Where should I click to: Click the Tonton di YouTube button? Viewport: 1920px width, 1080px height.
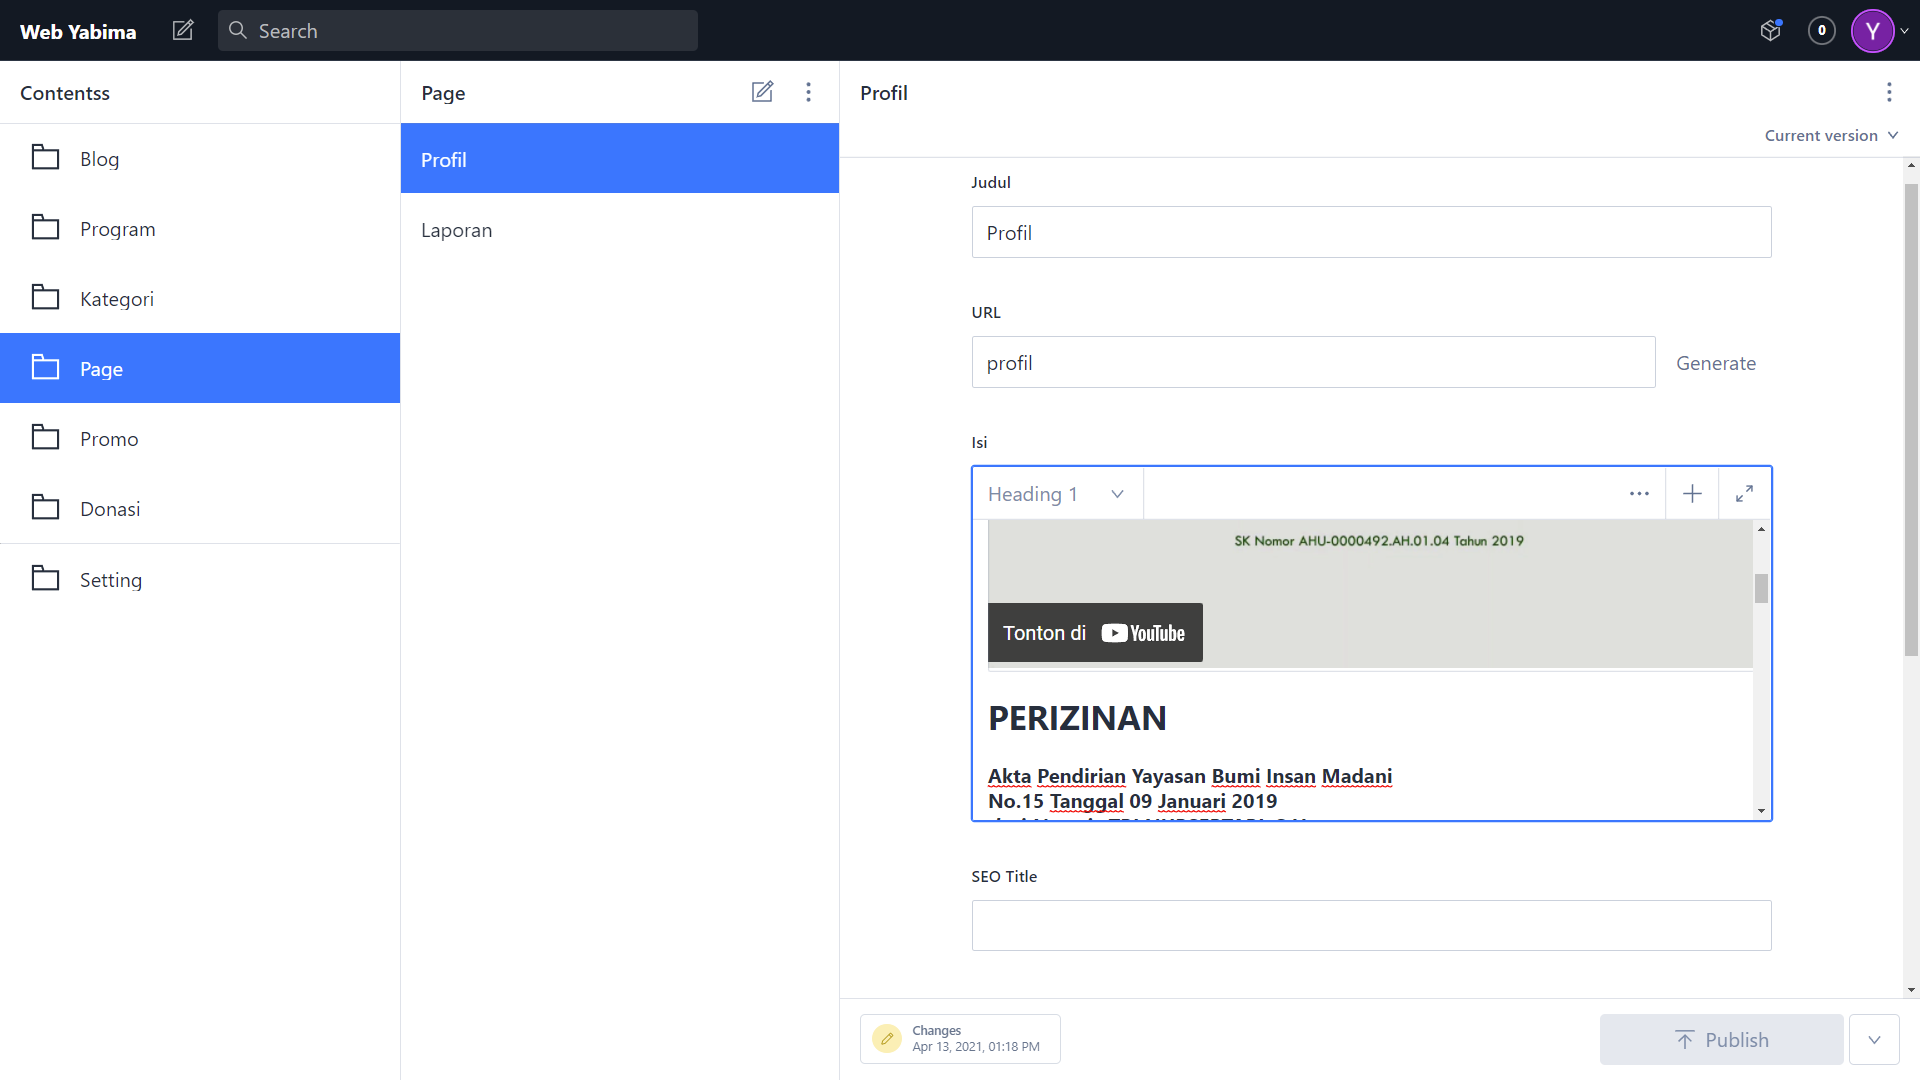(x=1095, y=633)
